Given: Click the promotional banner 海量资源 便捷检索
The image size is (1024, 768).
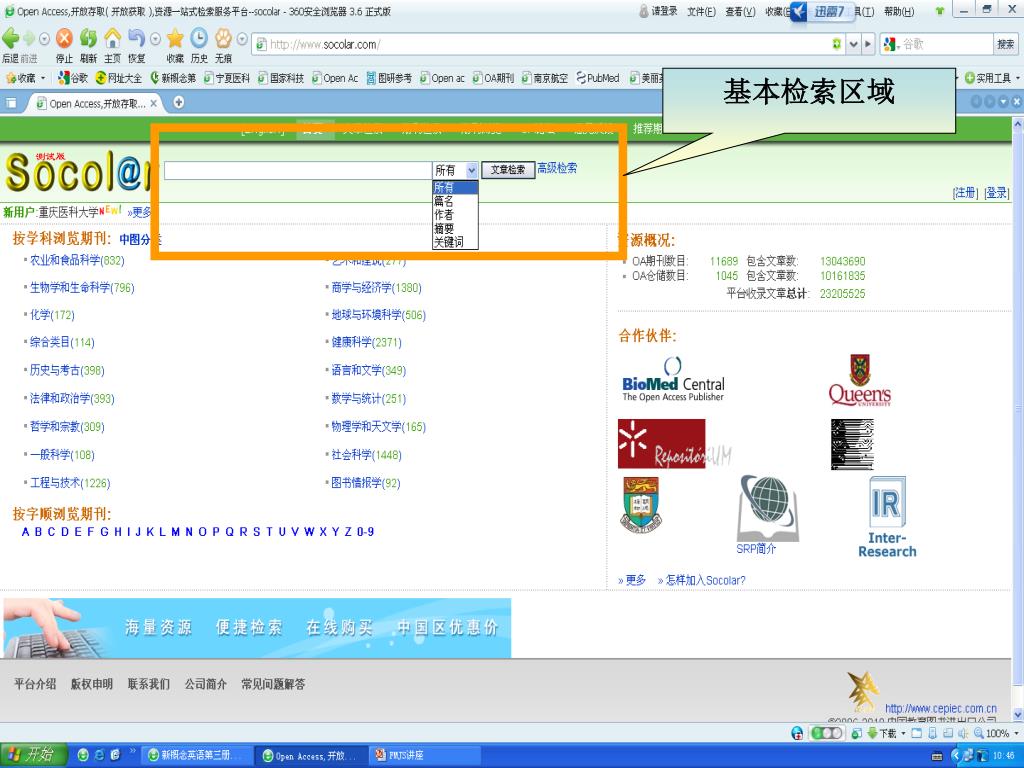Looking at the screenshot, I should click(257, 628).
